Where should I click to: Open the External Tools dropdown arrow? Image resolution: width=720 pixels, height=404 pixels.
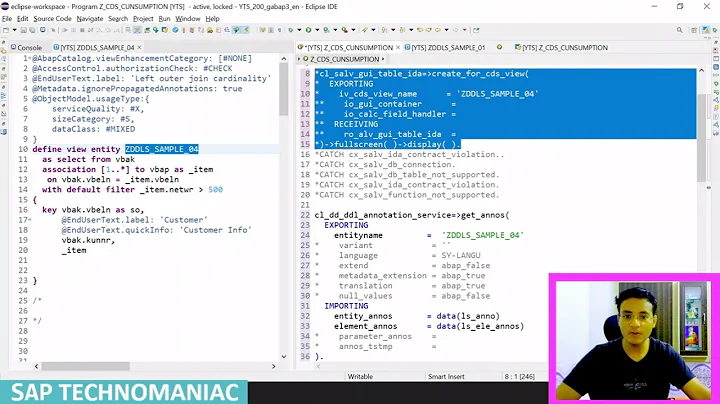[353, 30]
